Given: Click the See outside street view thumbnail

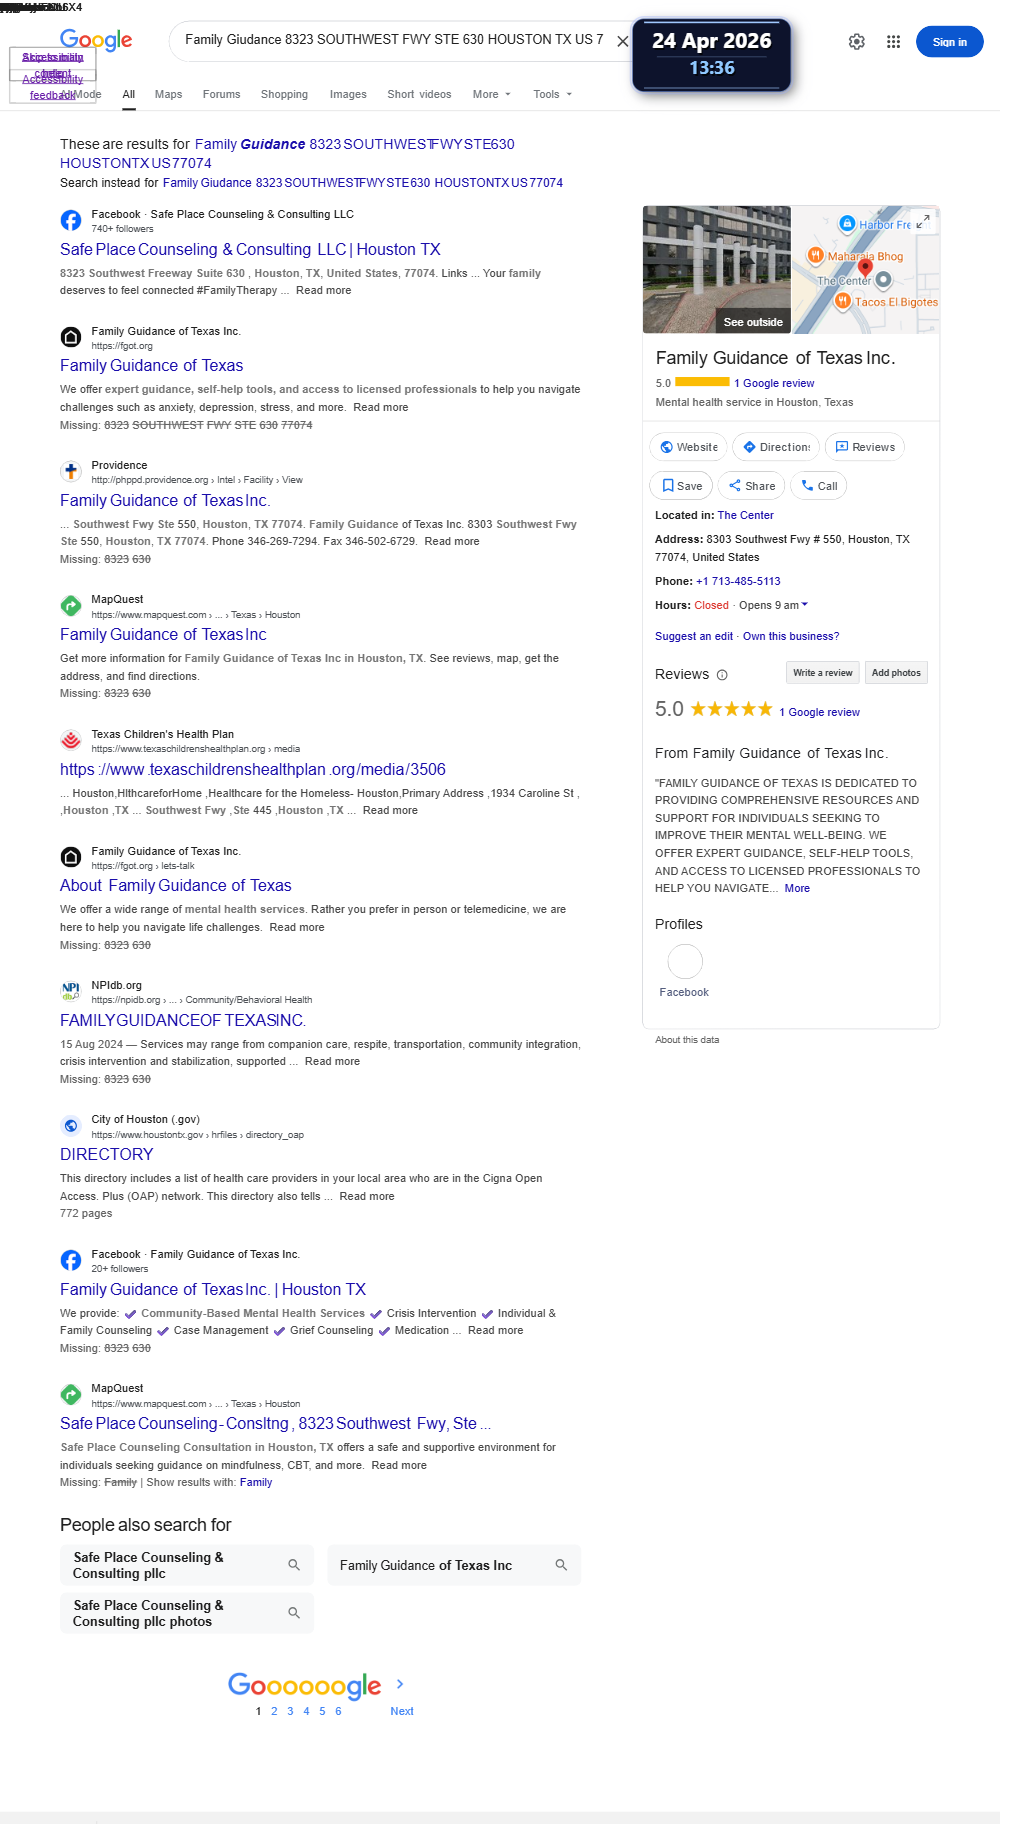Looking at the screenshot, I should 716,270.
